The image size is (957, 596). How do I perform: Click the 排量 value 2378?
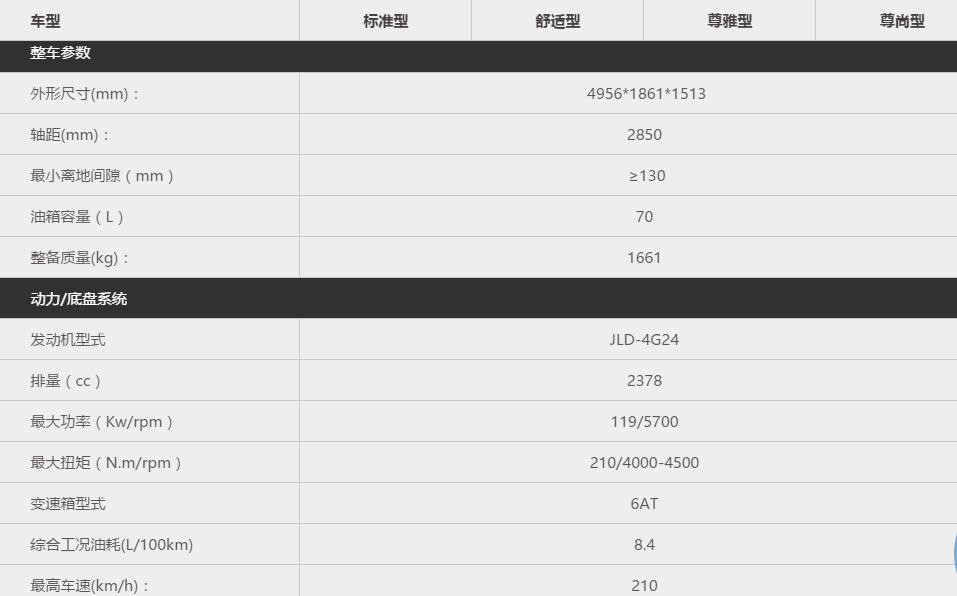(644, 381)
